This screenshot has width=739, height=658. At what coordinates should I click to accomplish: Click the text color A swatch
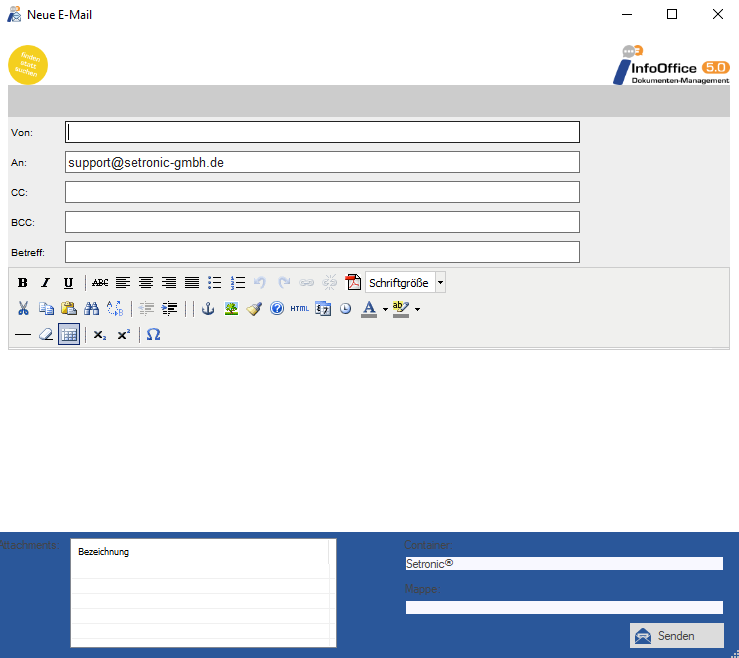tap(369, 309)
